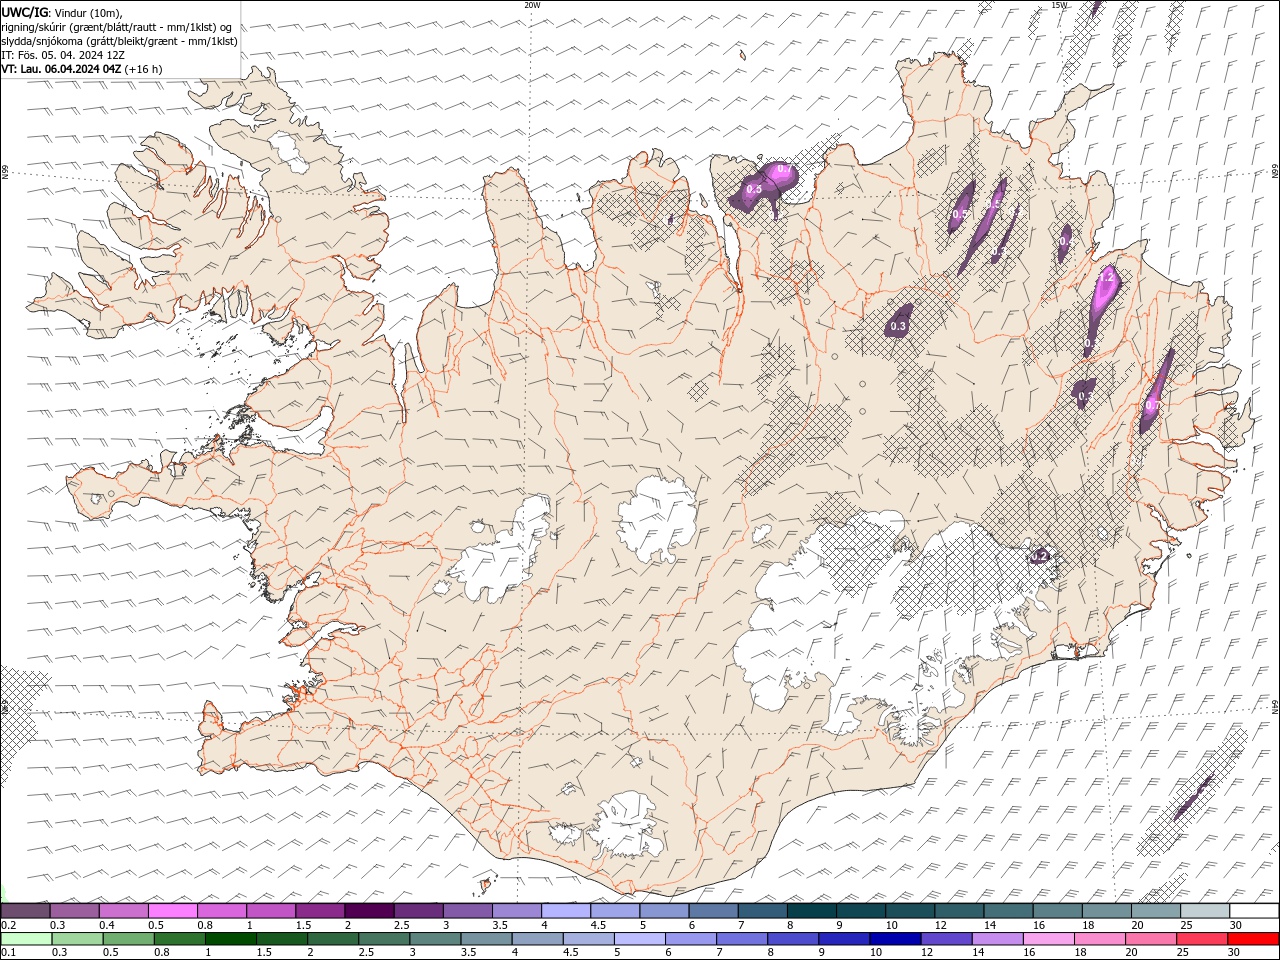1280x960 pixels.
Task: Select the darkest purple swatch labeled 2 in upper legend
Action: coord(369,911)
